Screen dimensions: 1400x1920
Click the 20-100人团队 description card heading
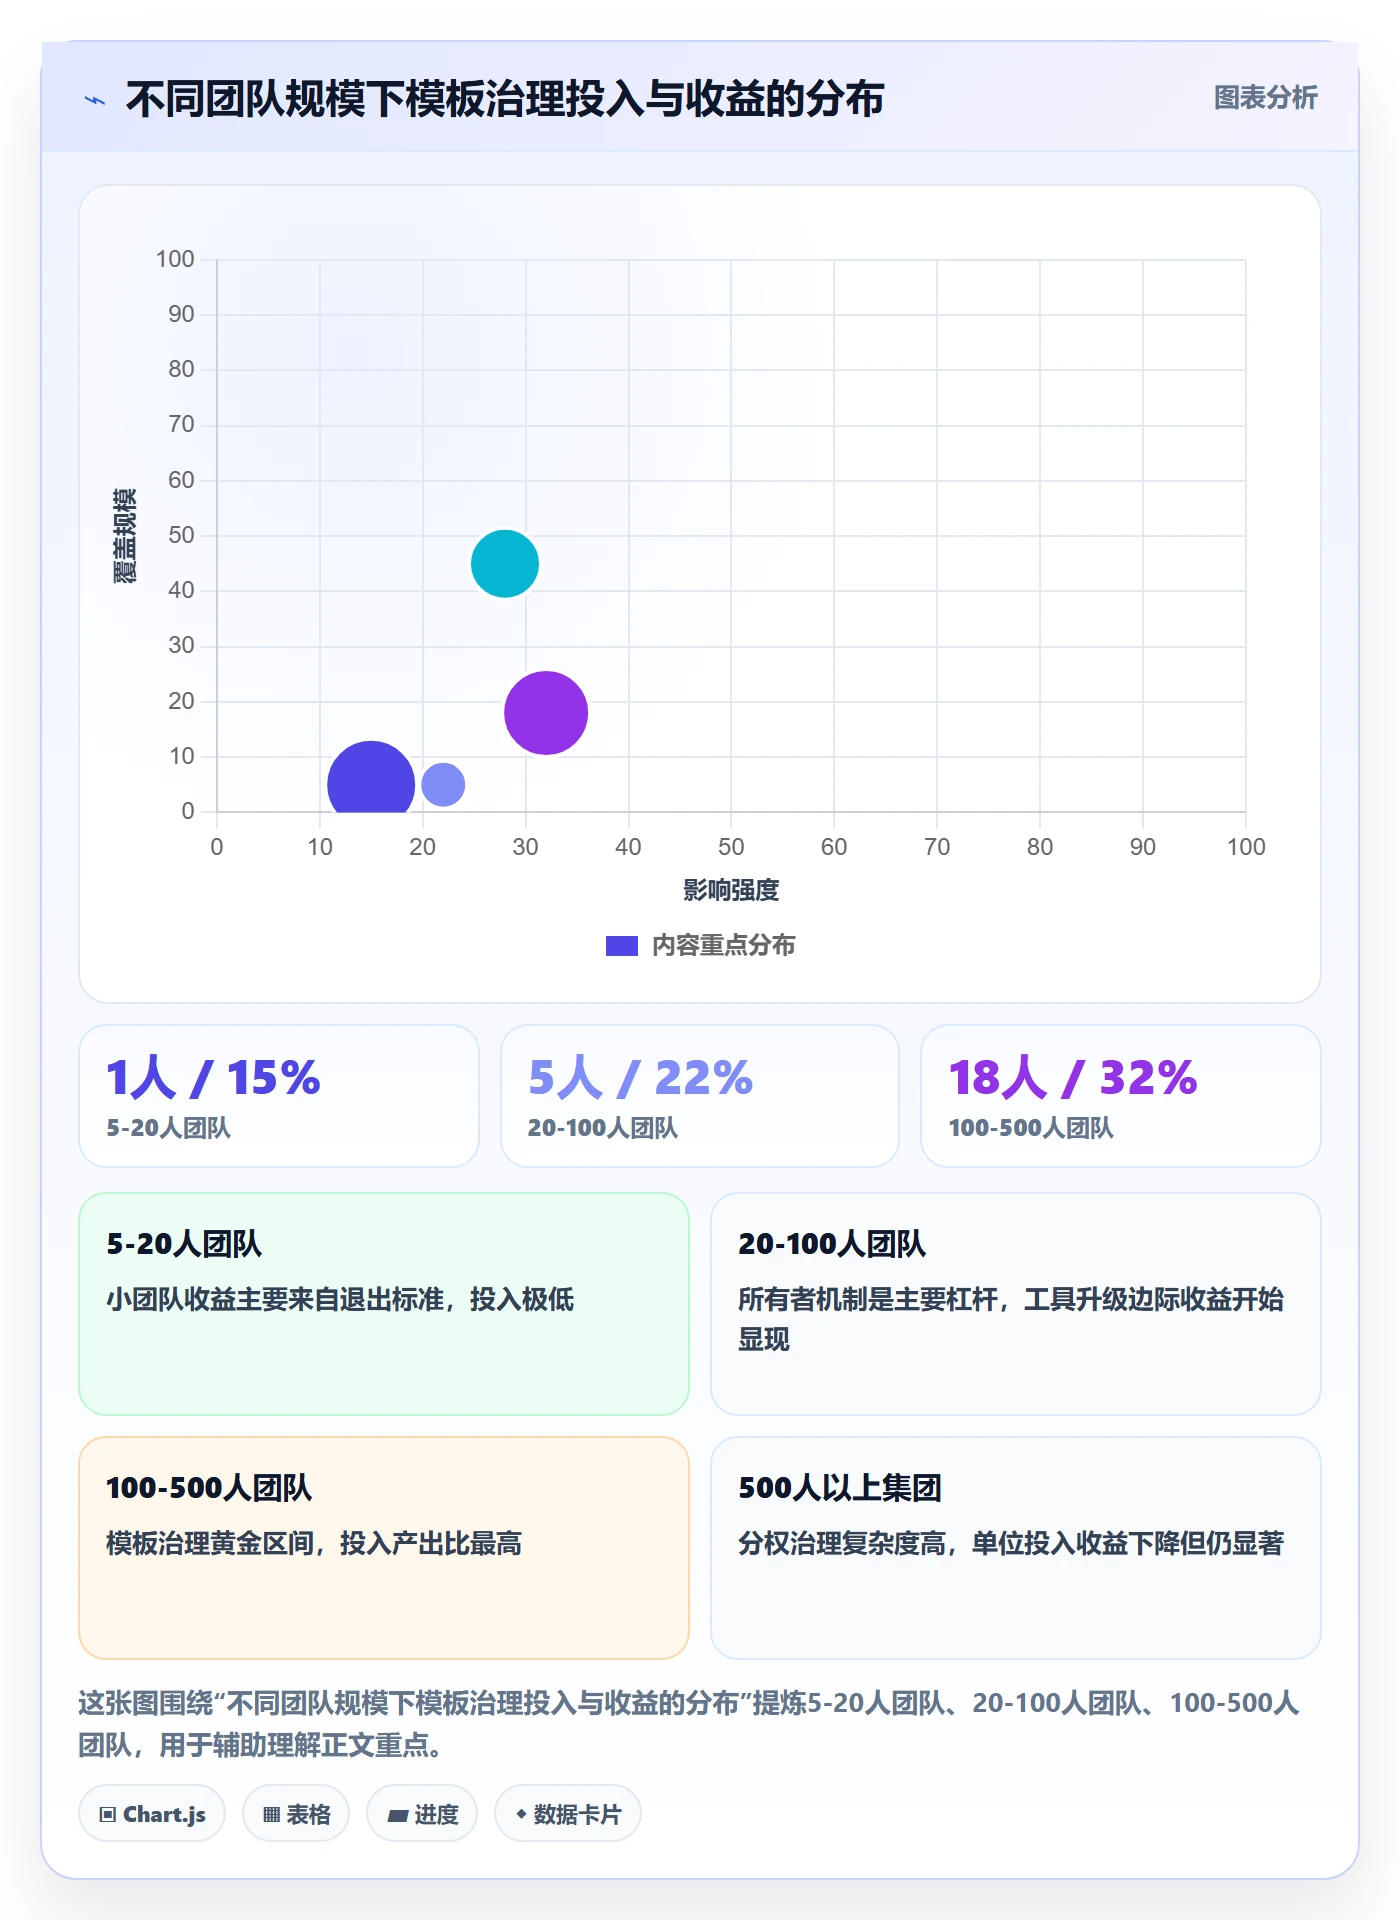click(832, 1244)
